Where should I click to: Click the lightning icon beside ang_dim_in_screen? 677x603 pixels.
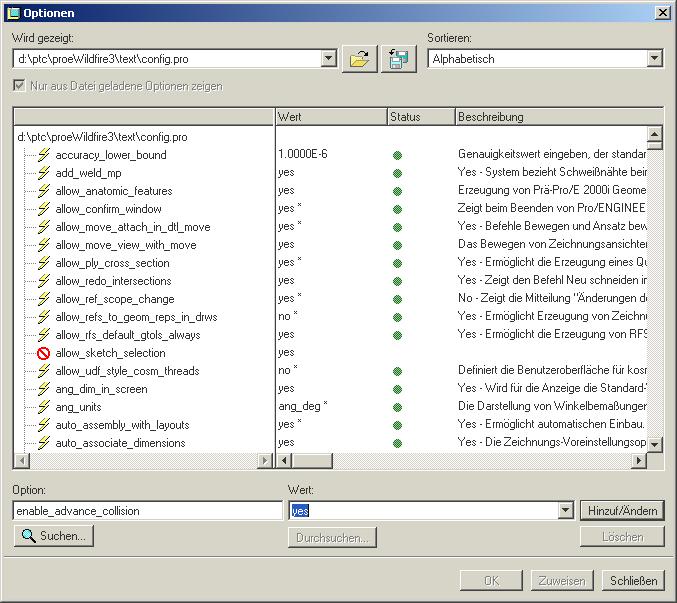click(44, 389)
